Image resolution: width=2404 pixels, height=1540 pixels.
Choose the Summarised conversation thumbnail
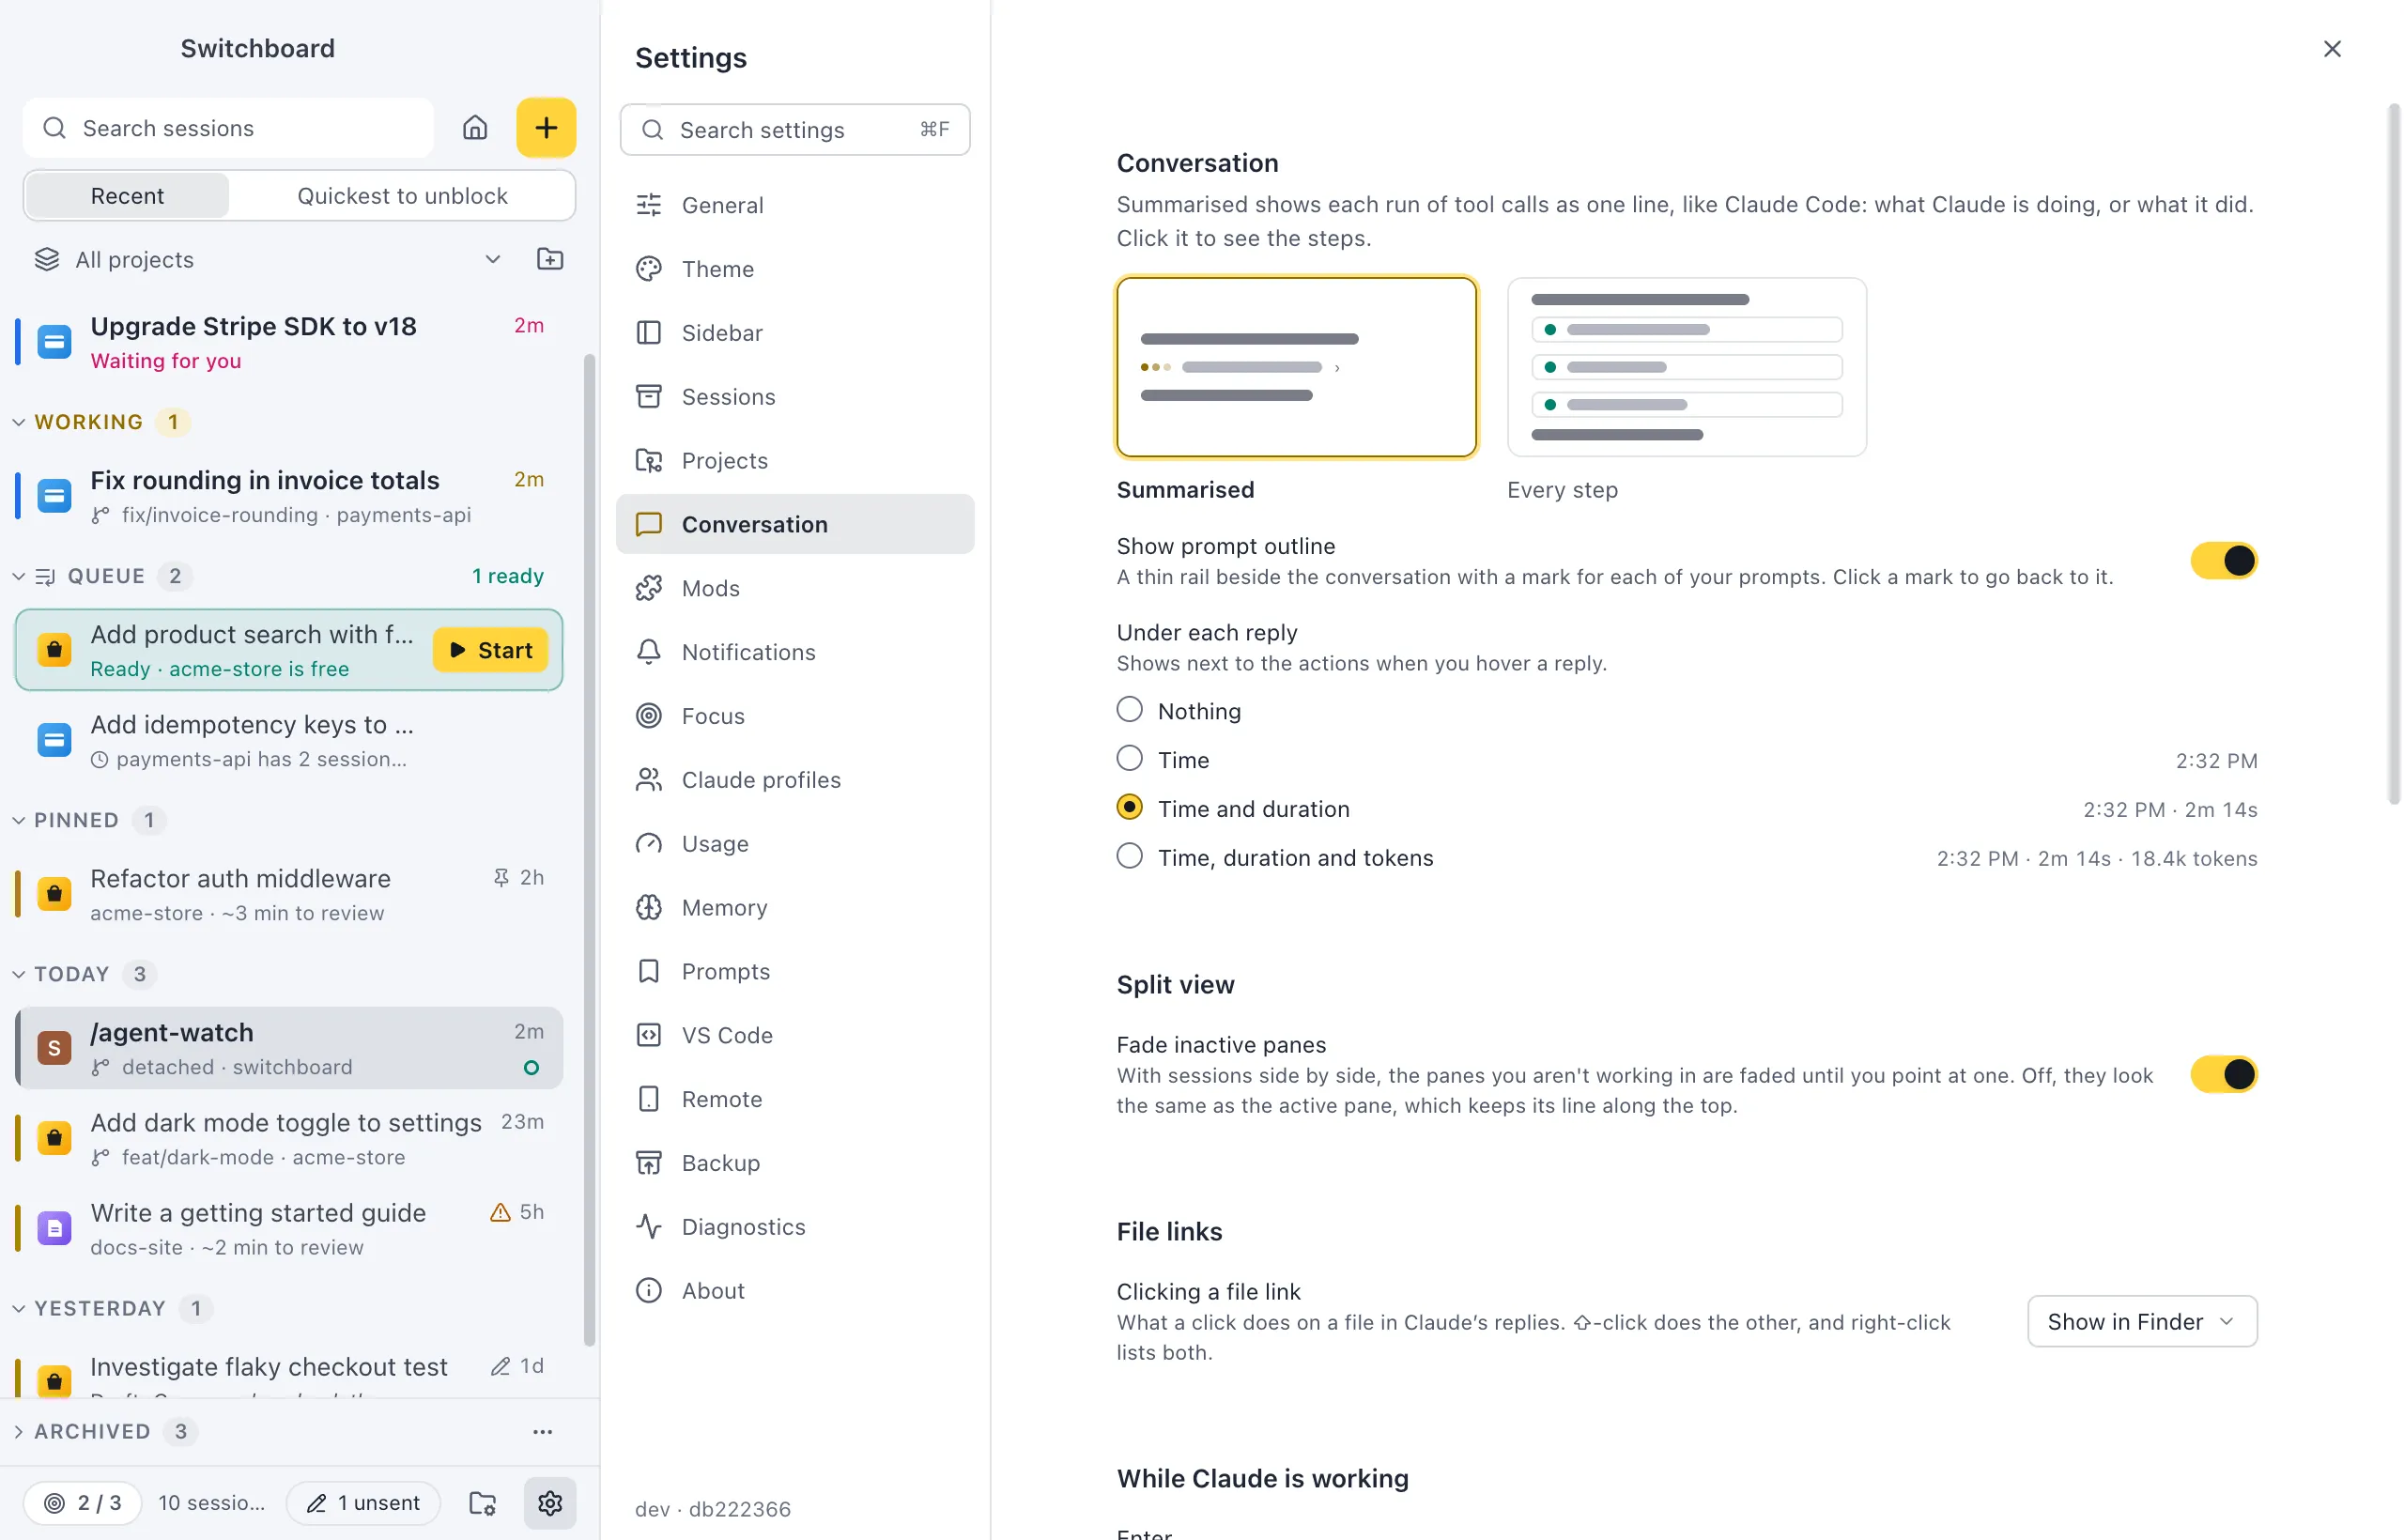1296,367
